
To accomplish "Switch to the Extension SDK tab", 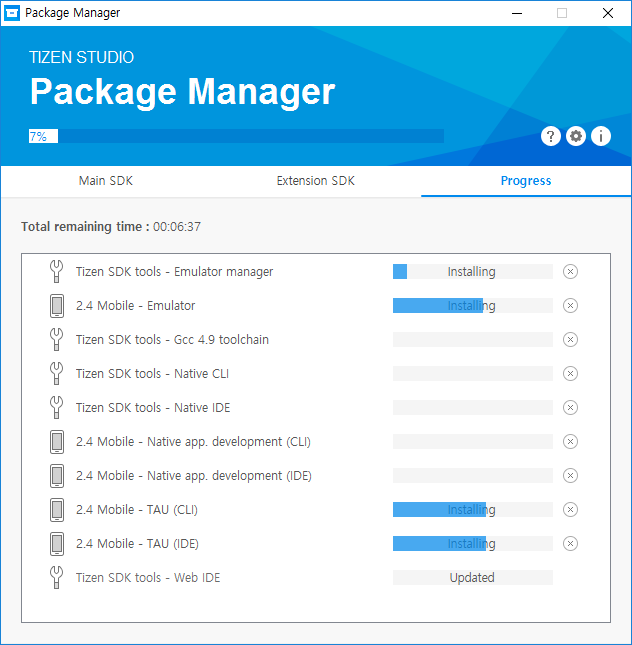I will point(316,181).
